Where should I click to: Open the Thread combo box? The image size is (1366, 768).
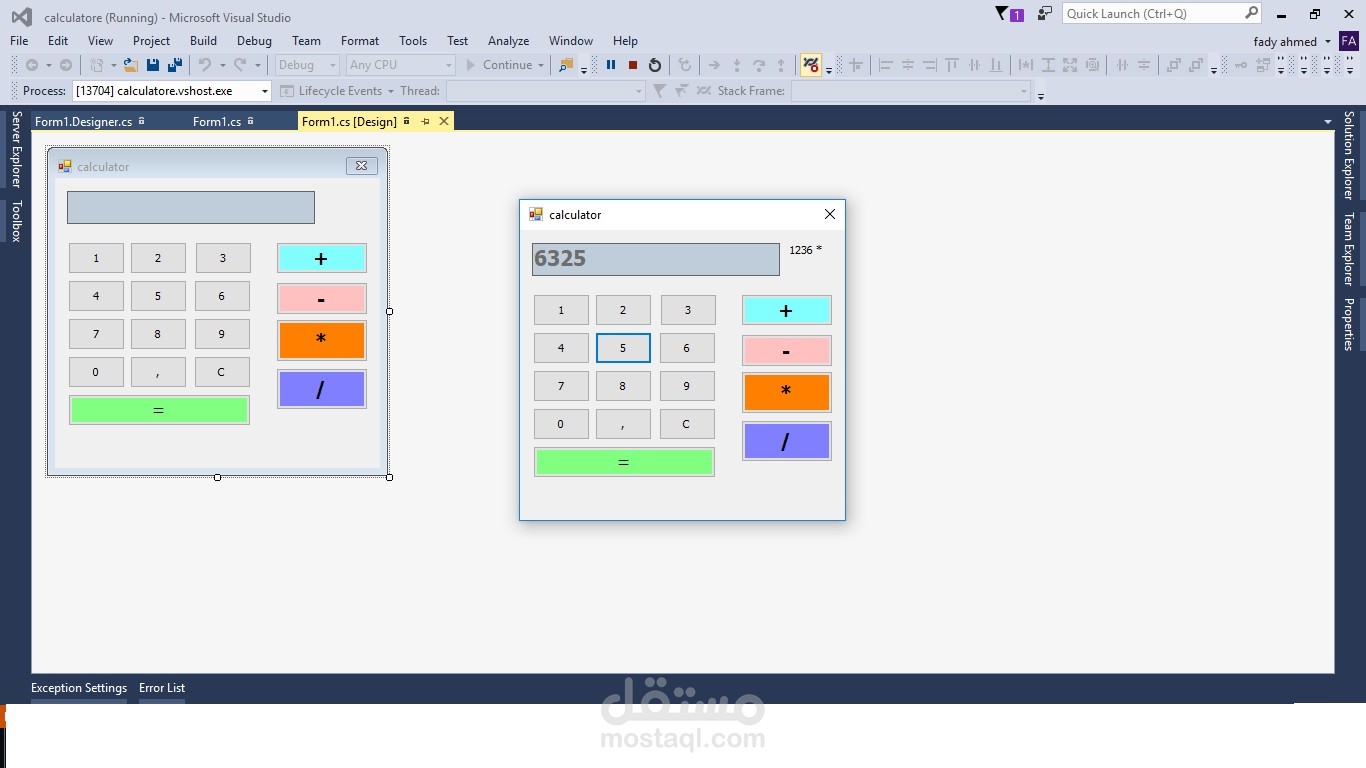point(546,91)
